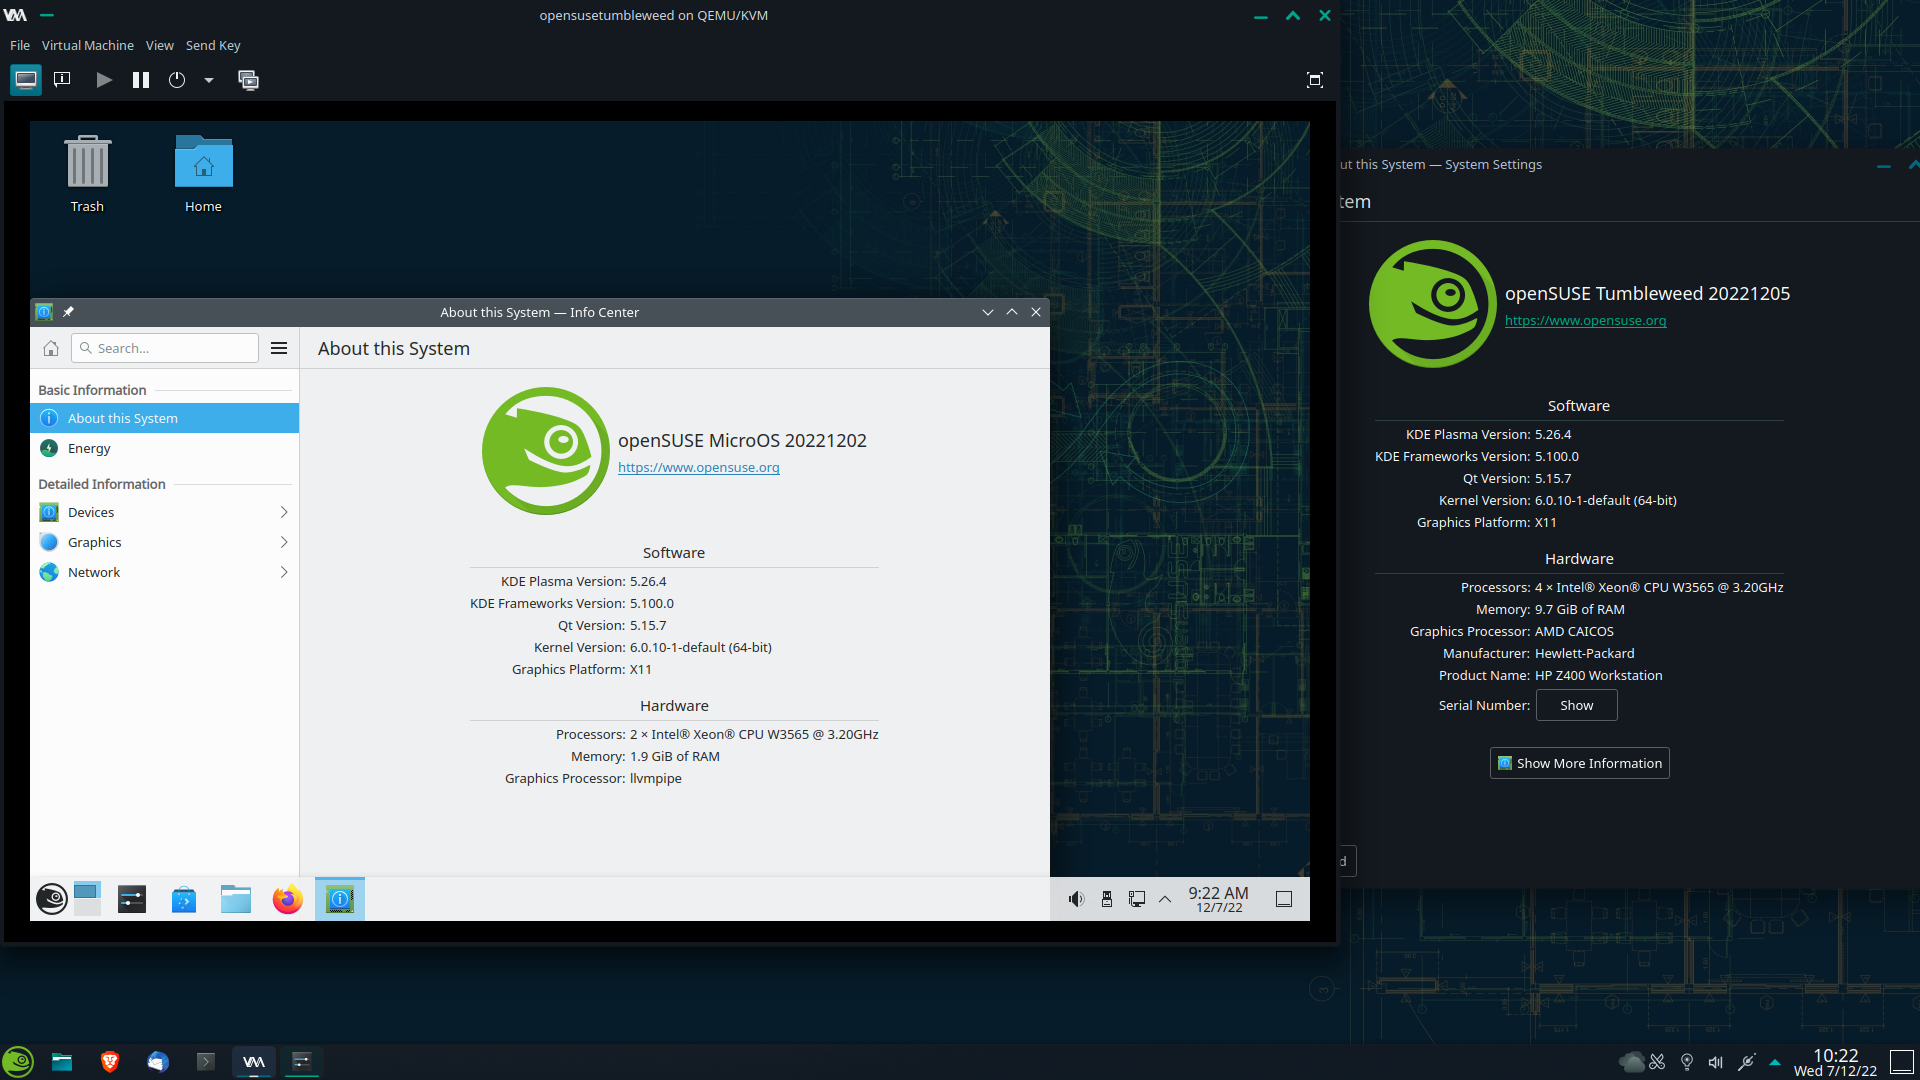
Task: Open the guest application launcher
Action: click(52, 899)
